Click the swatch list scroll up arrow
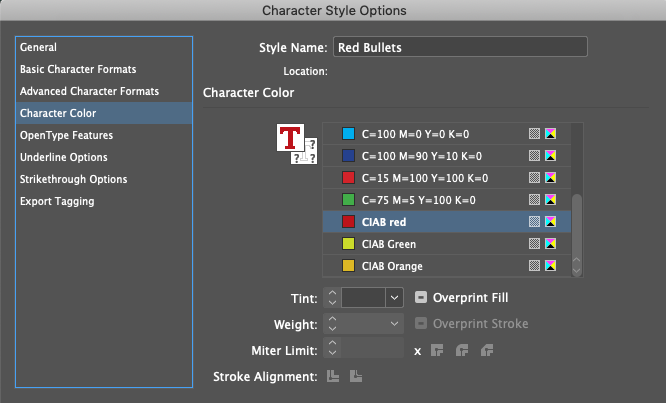Screen dimensions: 666x403 tap(577, 259)
